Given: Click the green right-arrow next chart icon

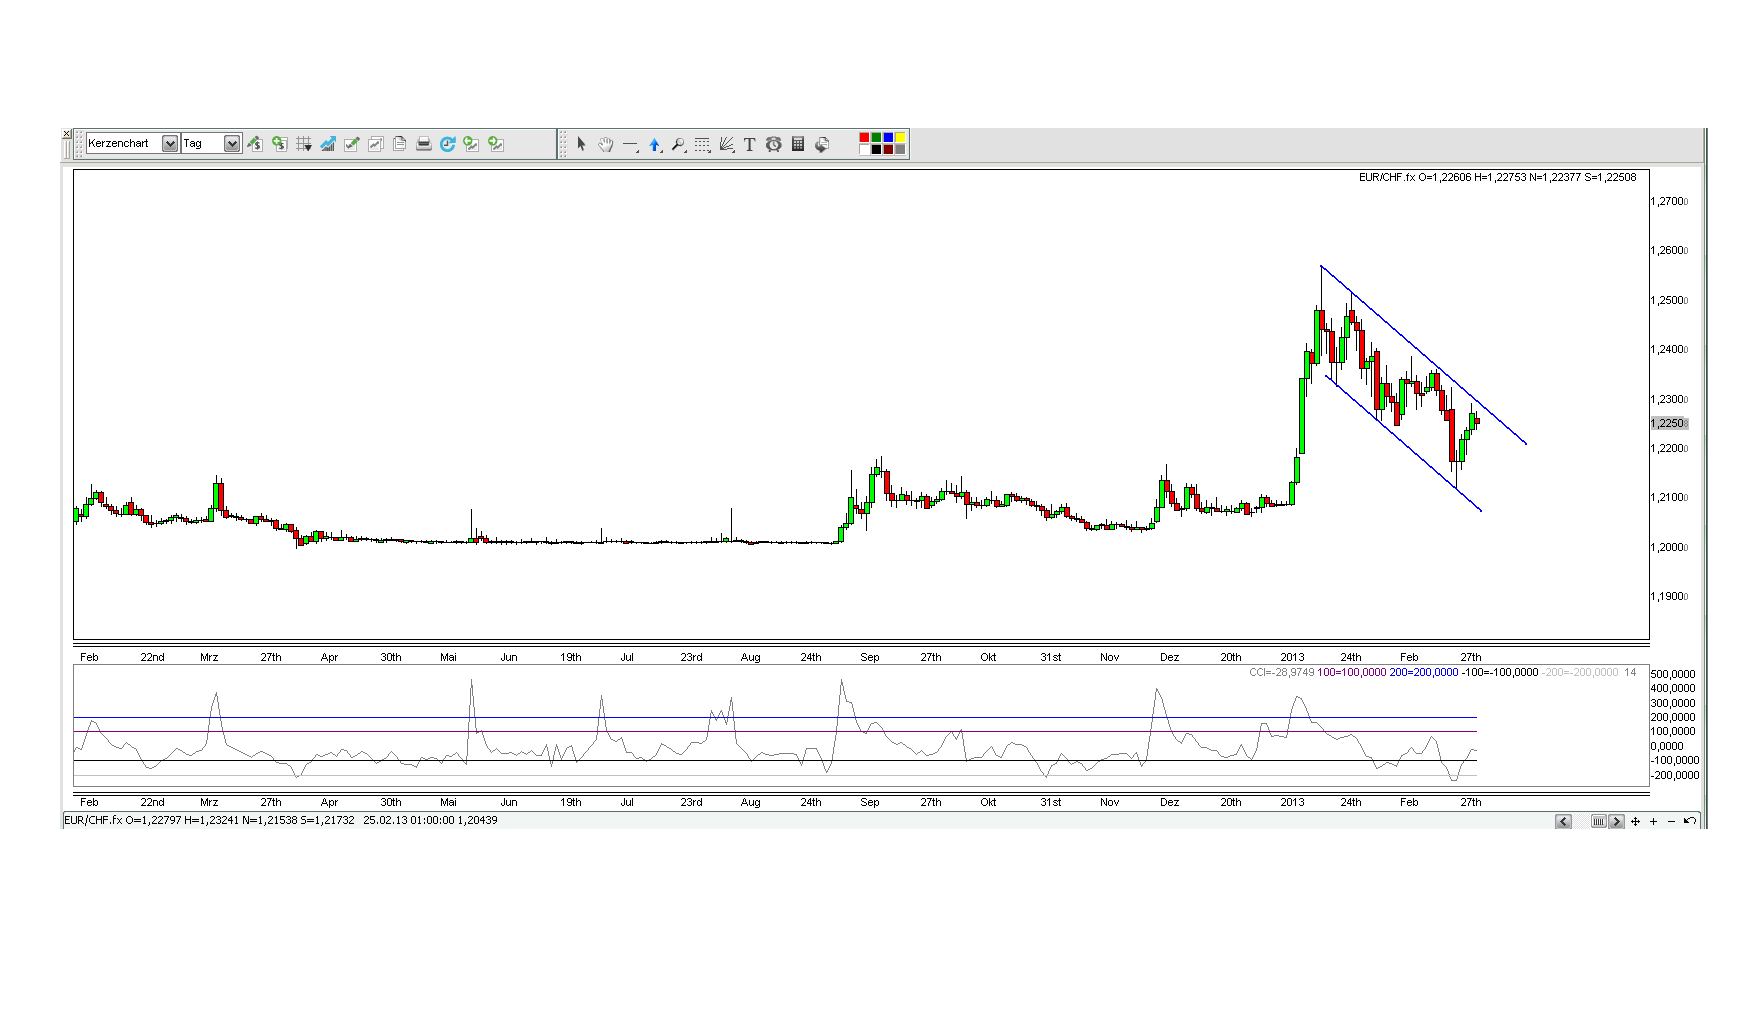Looking at the screenshot, I should pyautogui.click(x=495, y=144).
